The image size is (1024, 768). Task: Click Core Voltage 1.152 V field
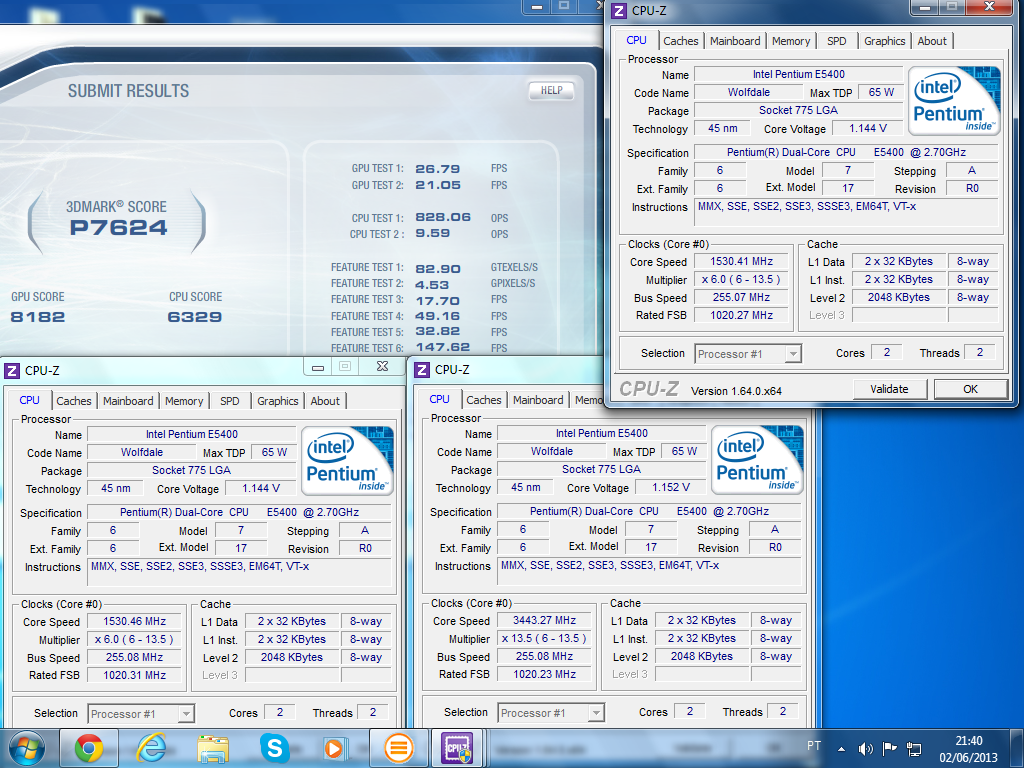671,487
